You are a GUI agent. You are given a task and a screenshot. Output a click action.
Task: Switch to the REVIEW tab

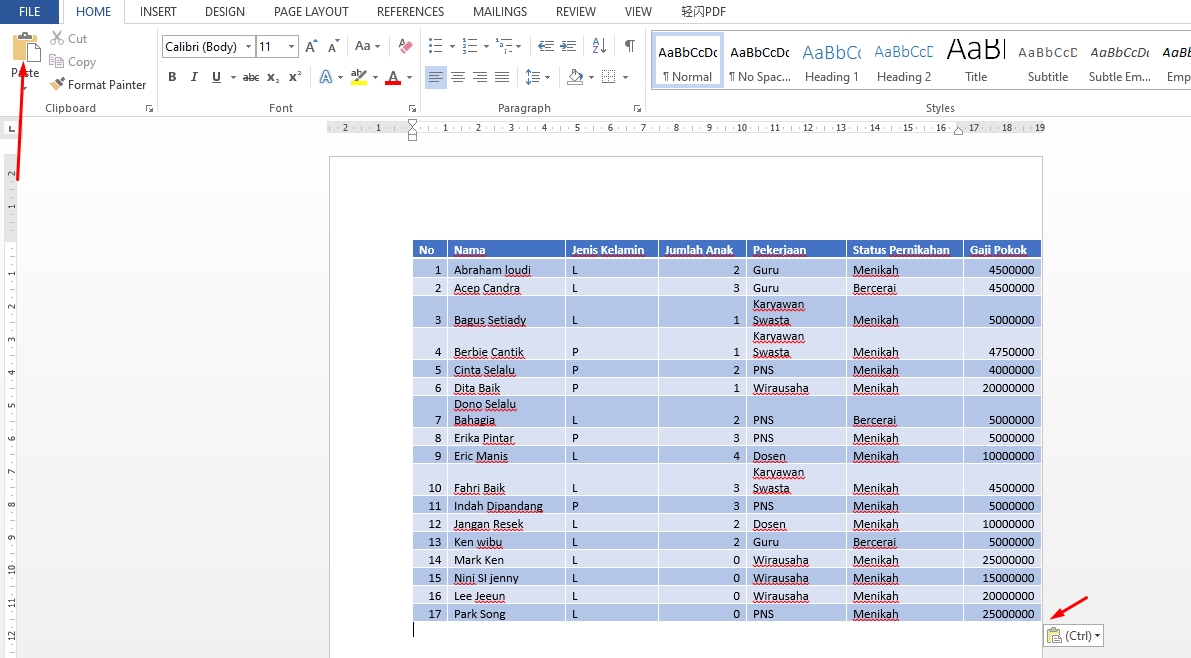(576, 11)
